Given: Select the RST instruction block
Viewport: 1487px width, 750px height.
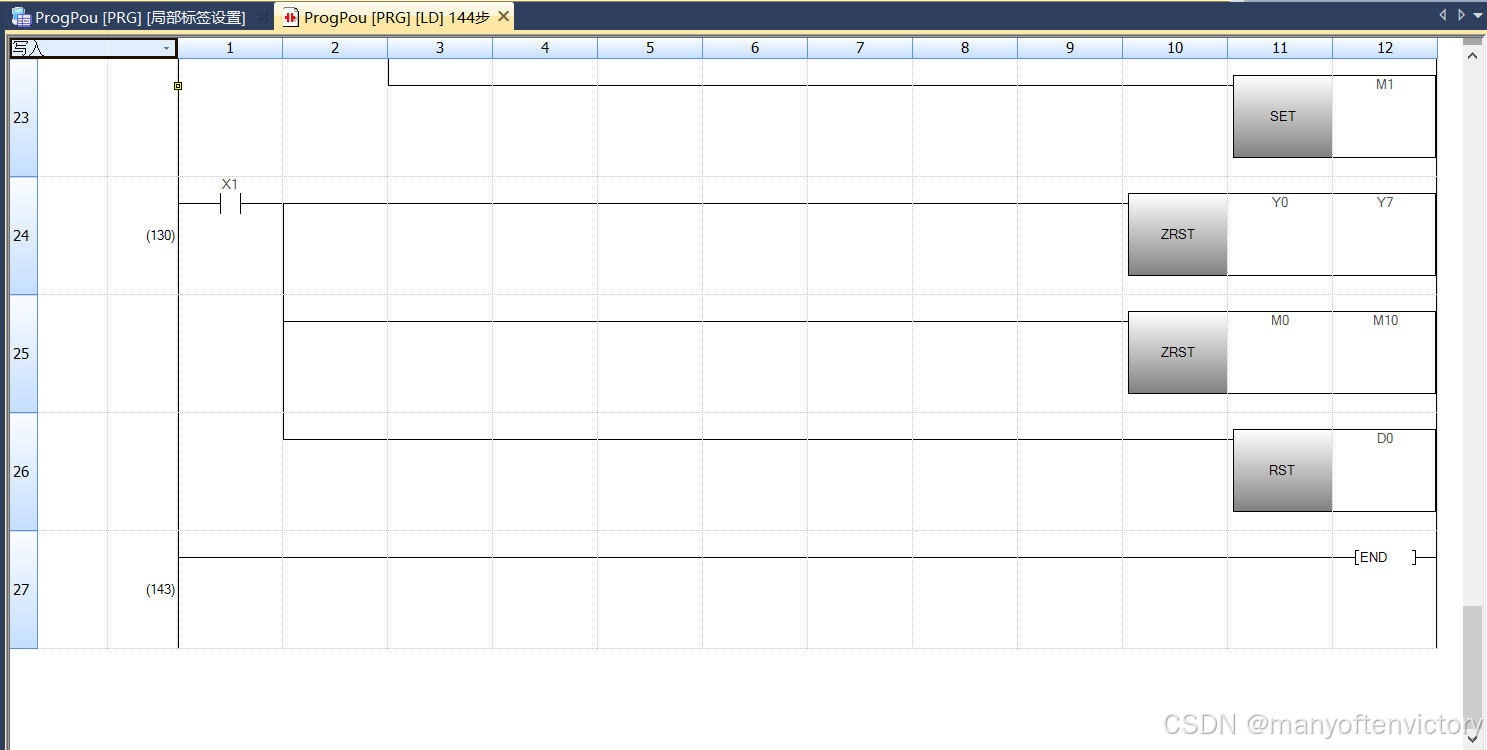Looking at the screenshot, I should click(x=1282, y=471).
